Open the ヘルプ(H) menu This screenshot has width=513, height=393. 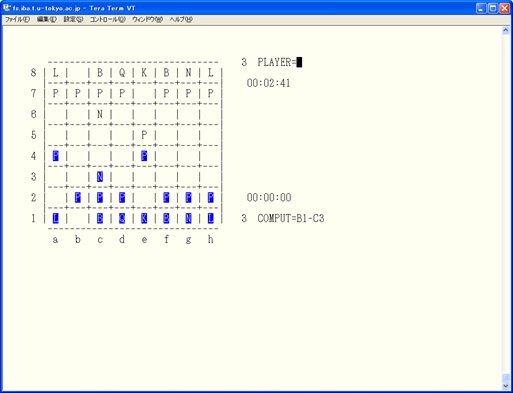pyautogui.click(x=181, y=19)
